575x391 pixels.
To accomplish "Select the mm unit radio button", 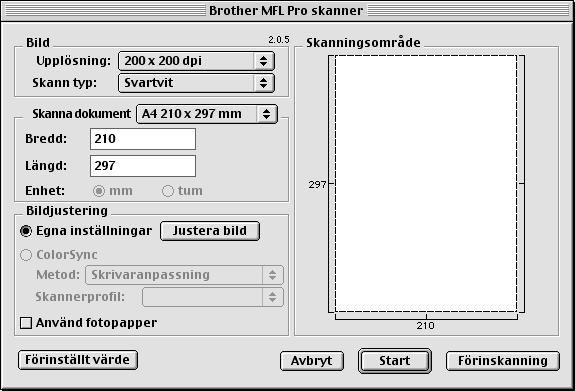I will (99, 191).
